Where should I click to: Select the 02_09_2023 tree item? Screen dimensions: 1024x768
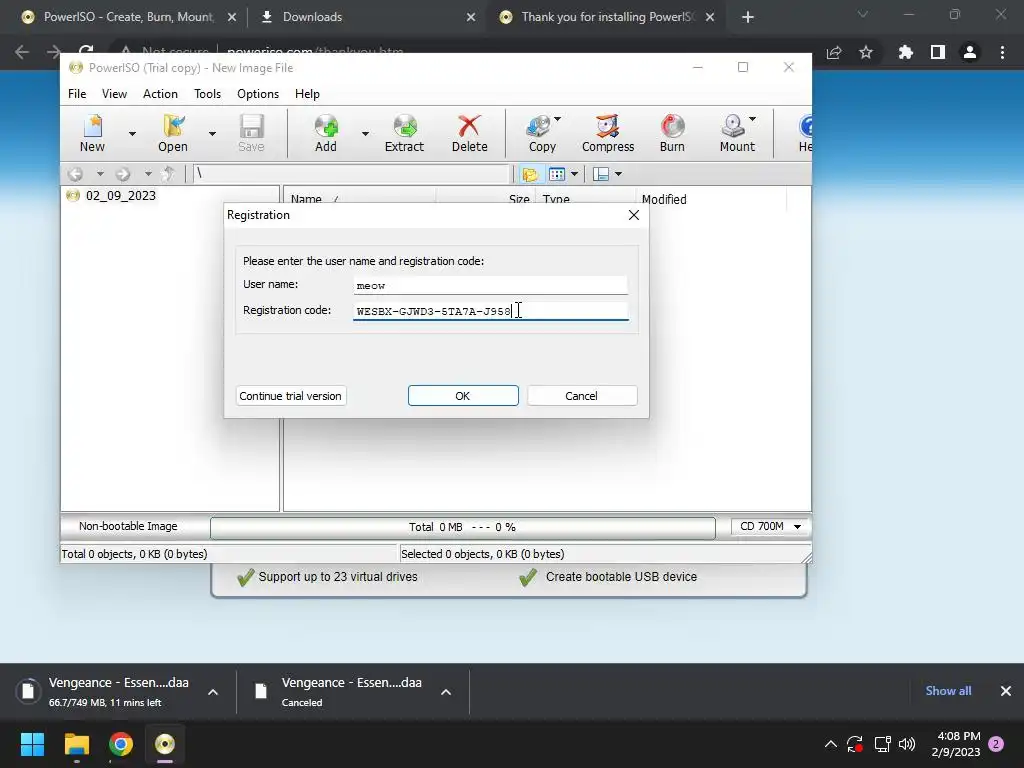pos(121,195)
